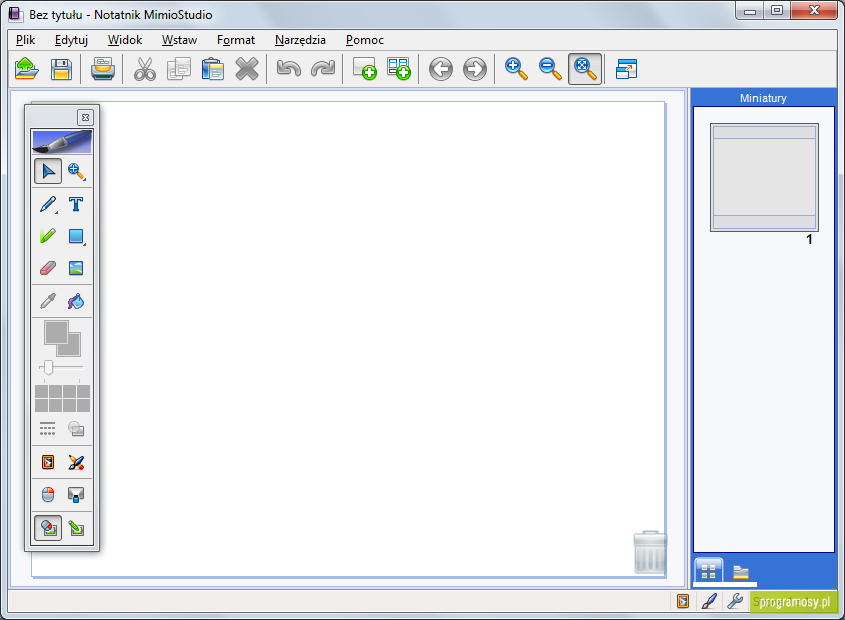Image resolution: width=845 pixels, height=620 pixels.
Task: Click the brush banner atop tools palette
Action: 62,142
